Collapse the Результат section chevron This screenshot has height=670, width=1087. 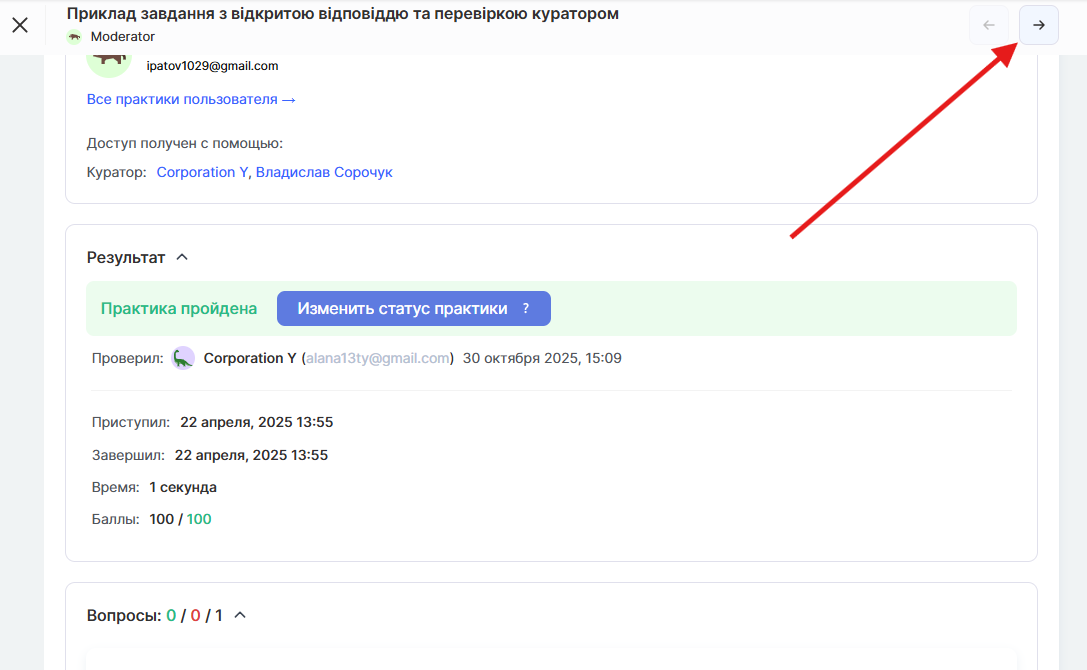(x=182, y=257)
